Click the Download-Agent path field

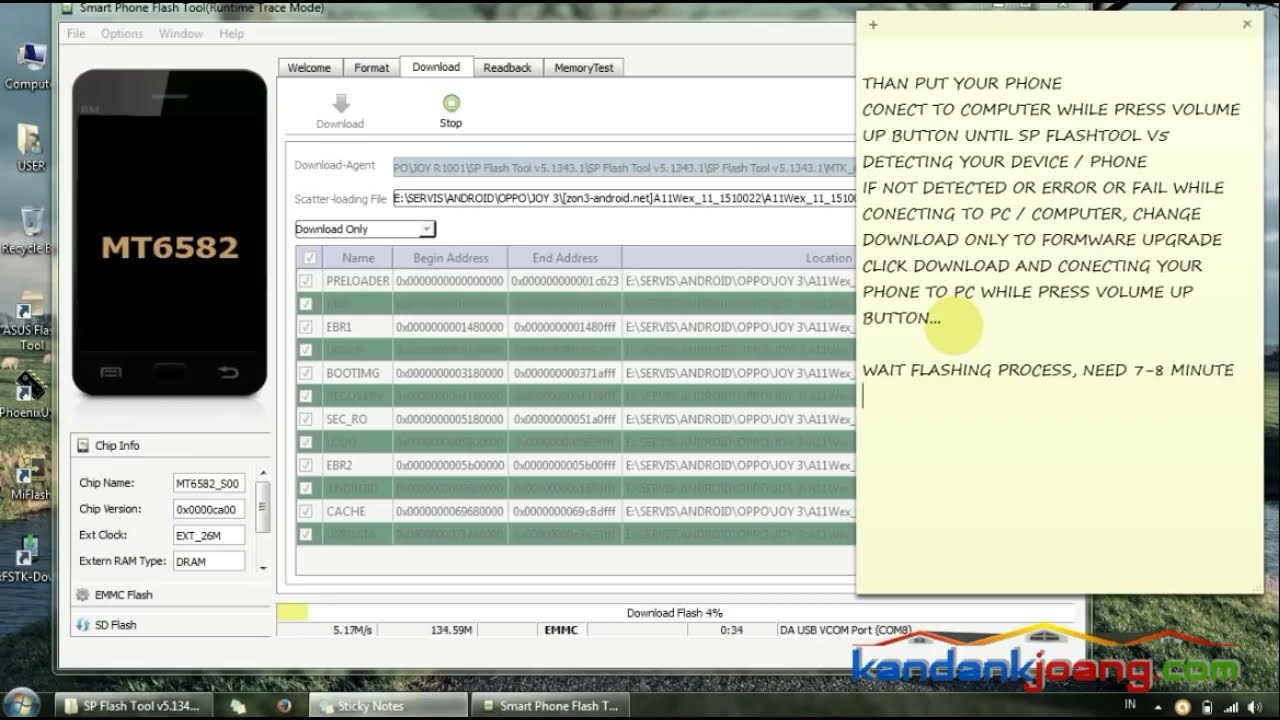click(x=624, y=167)
